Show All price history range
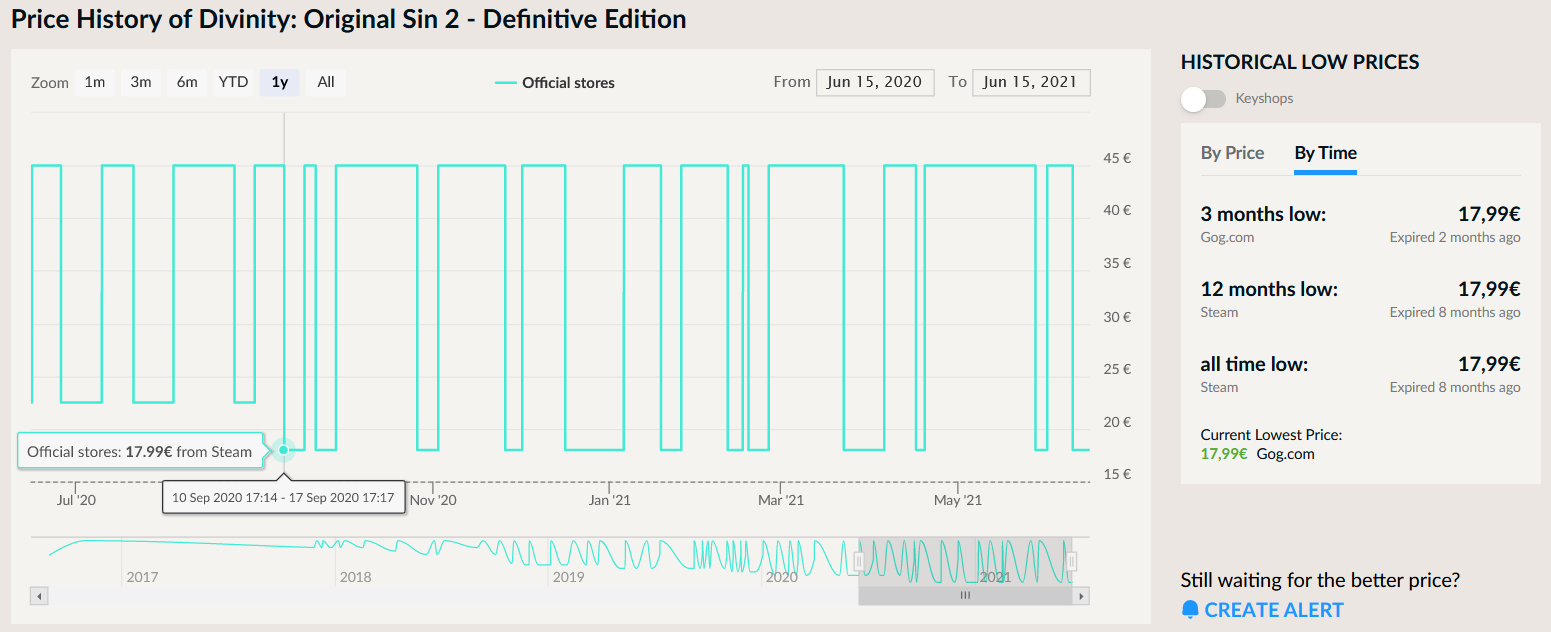This screenshot has height=632, width=1551. pos(326,82)
